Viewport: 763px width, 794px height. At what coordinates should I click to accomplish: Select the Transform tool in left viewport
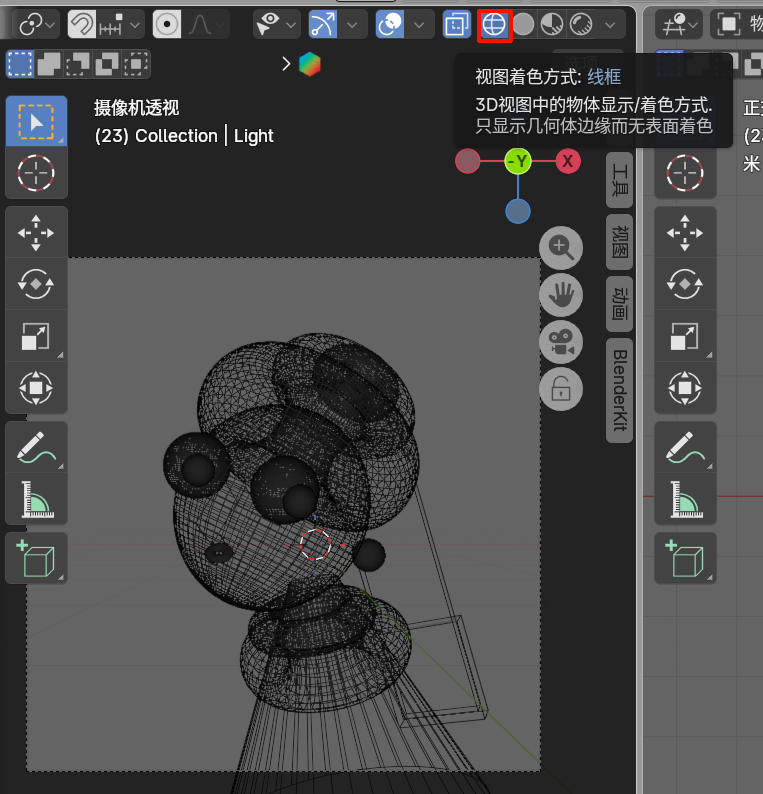click(x=36, y=387)
